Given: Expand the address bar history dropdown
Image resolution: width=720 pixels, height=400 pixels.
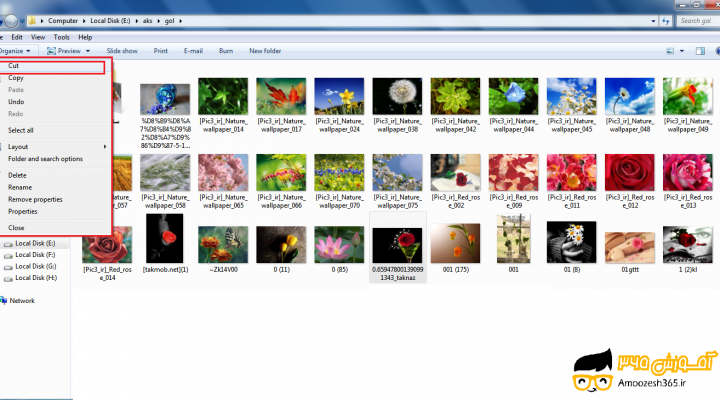Looking at the screenshot, I should pos(653,21).
